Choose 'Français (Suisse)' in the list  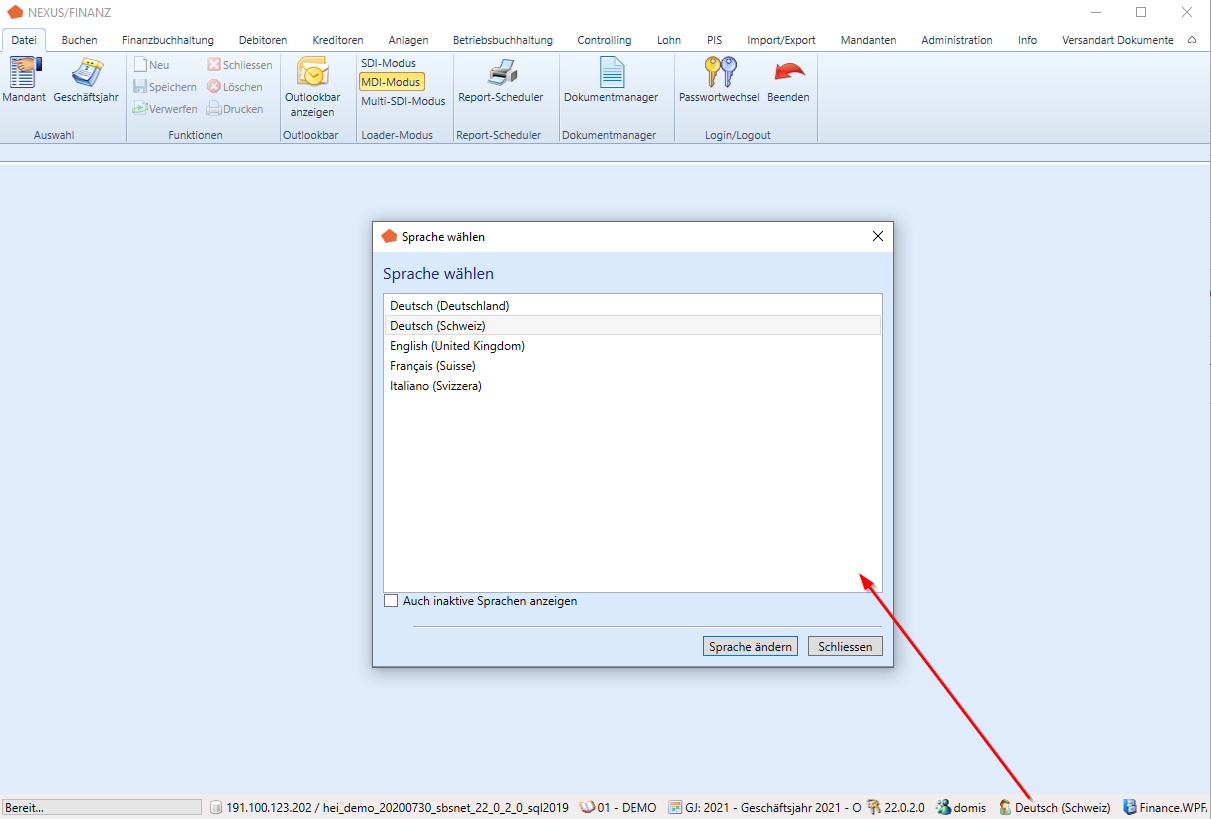tap(432, 366)
